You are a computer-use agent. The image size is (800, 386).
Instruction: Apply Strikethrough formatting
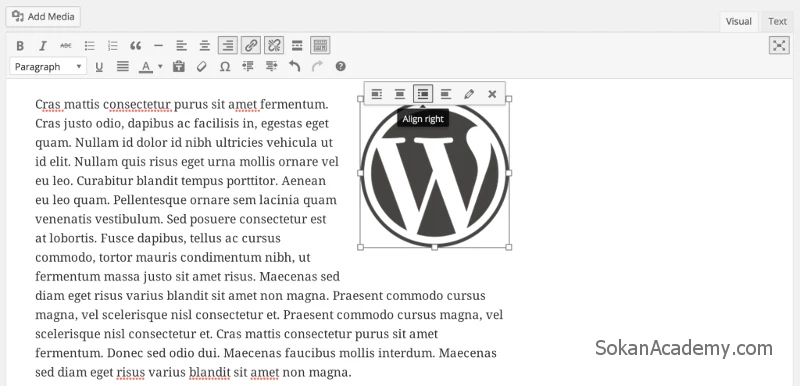click(66, 46)
